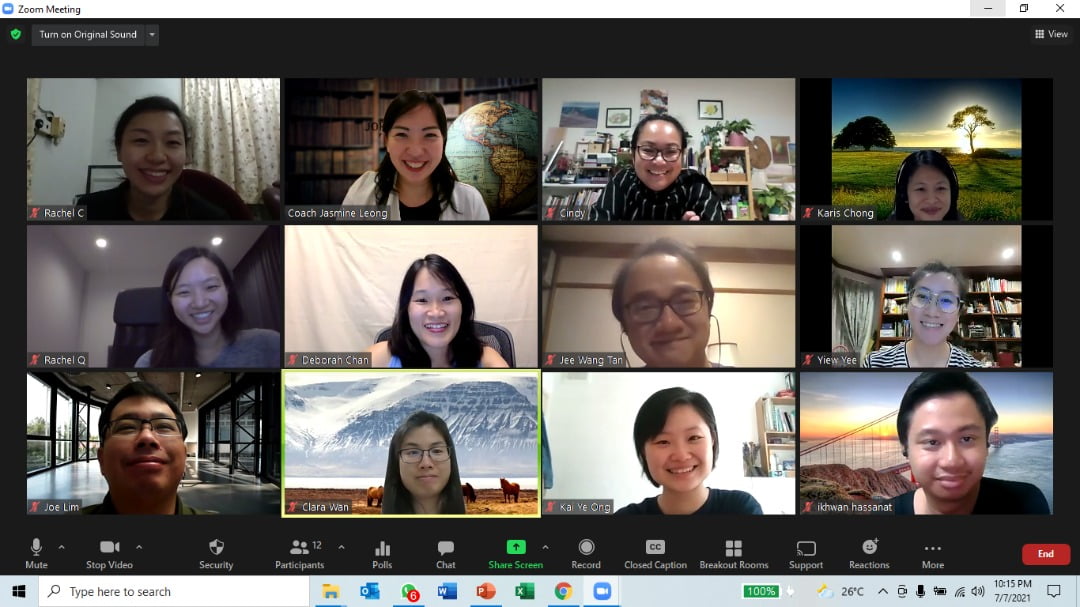Image resolution: width=1080 pixels, height=607 pixels.
Task: Turn on Original Sound
Action: point(88,34)
